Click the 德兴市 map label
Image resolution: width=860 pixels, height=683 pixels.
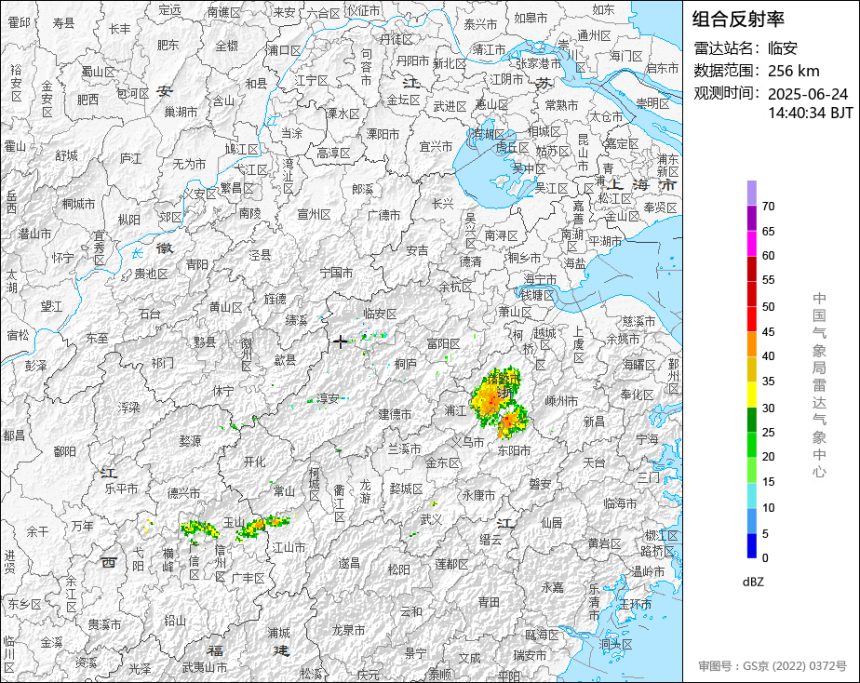click(x=183, y=494)
